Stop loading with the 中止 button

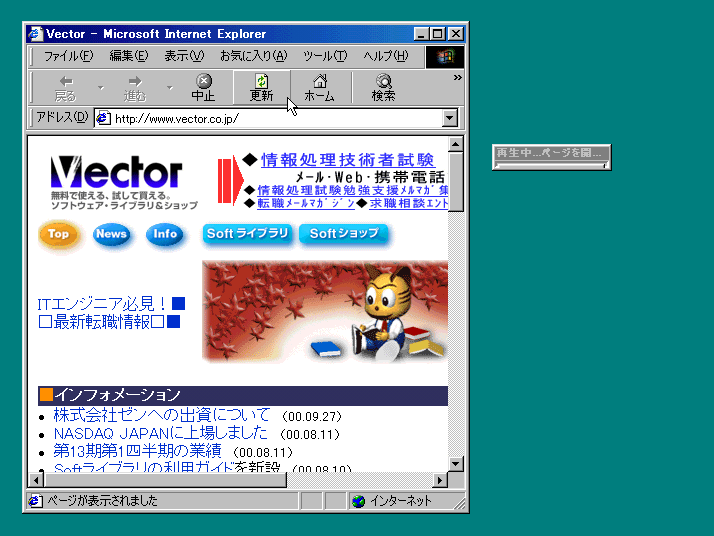pos(203,87)
